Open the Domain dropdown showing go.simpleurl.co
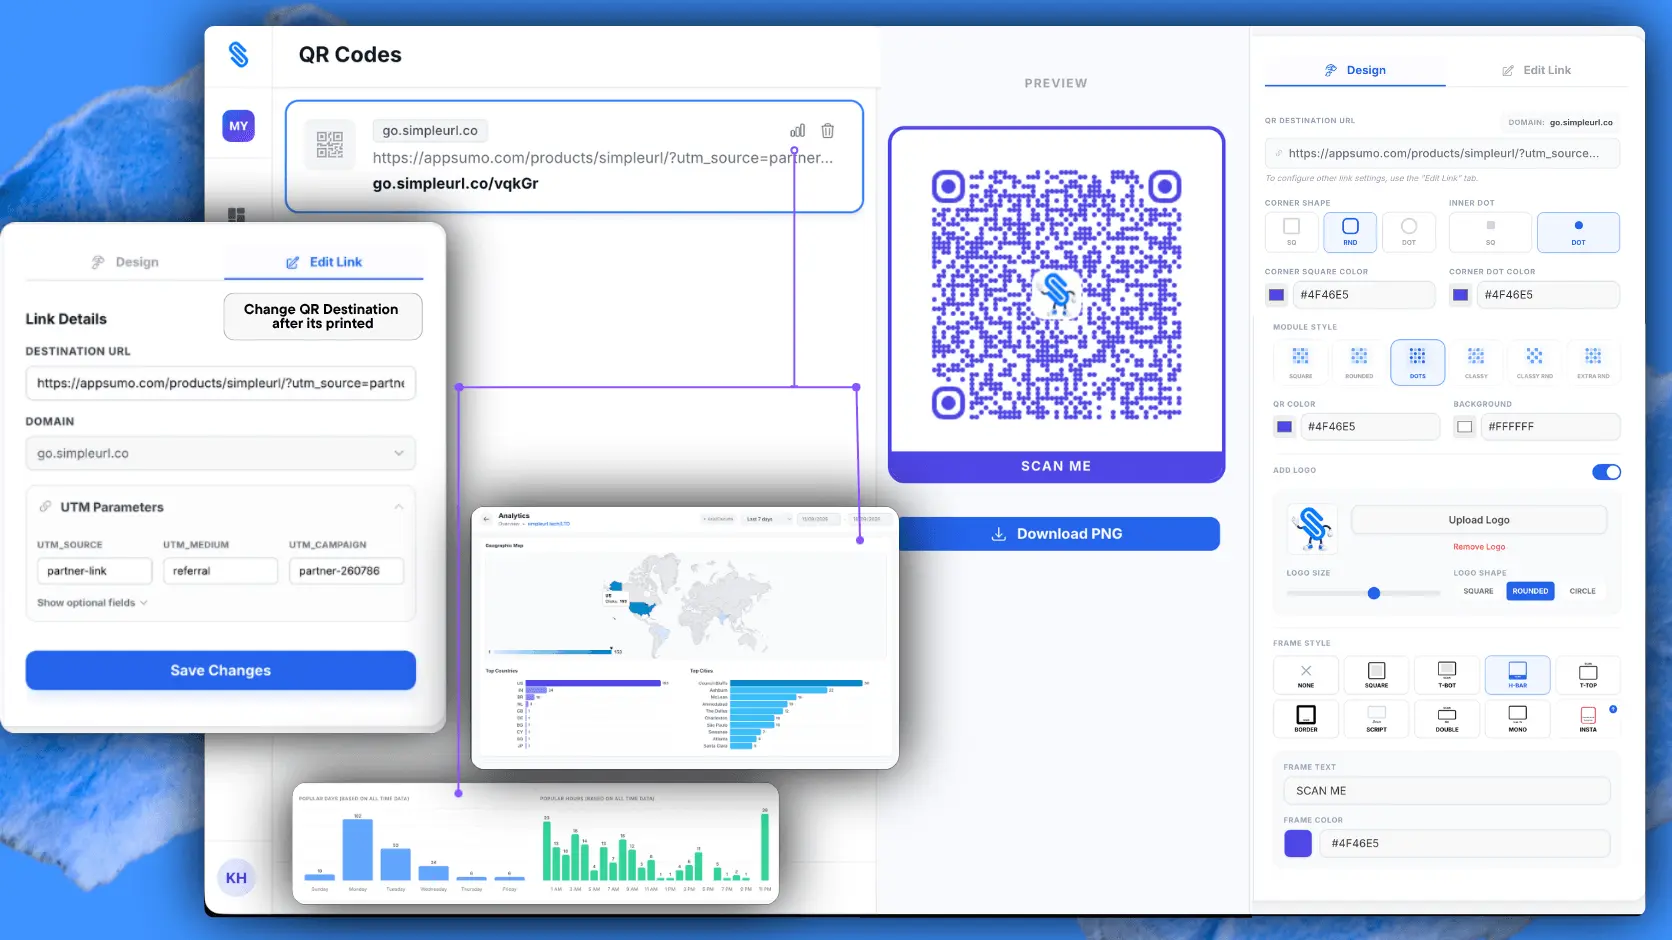 (x=220, y=453)
